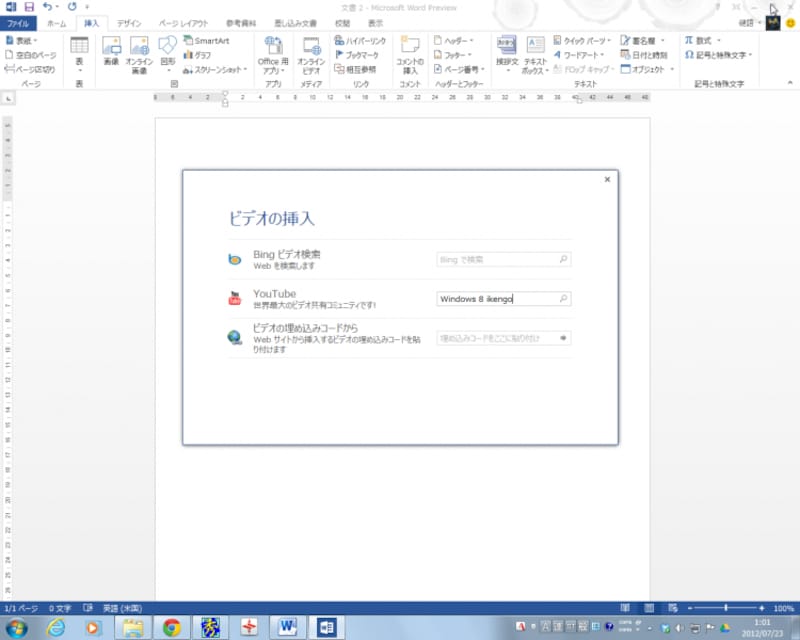800x640 pixels.
Task: Open File Explorer from taskbar
Action: click(x=133, y=627)
